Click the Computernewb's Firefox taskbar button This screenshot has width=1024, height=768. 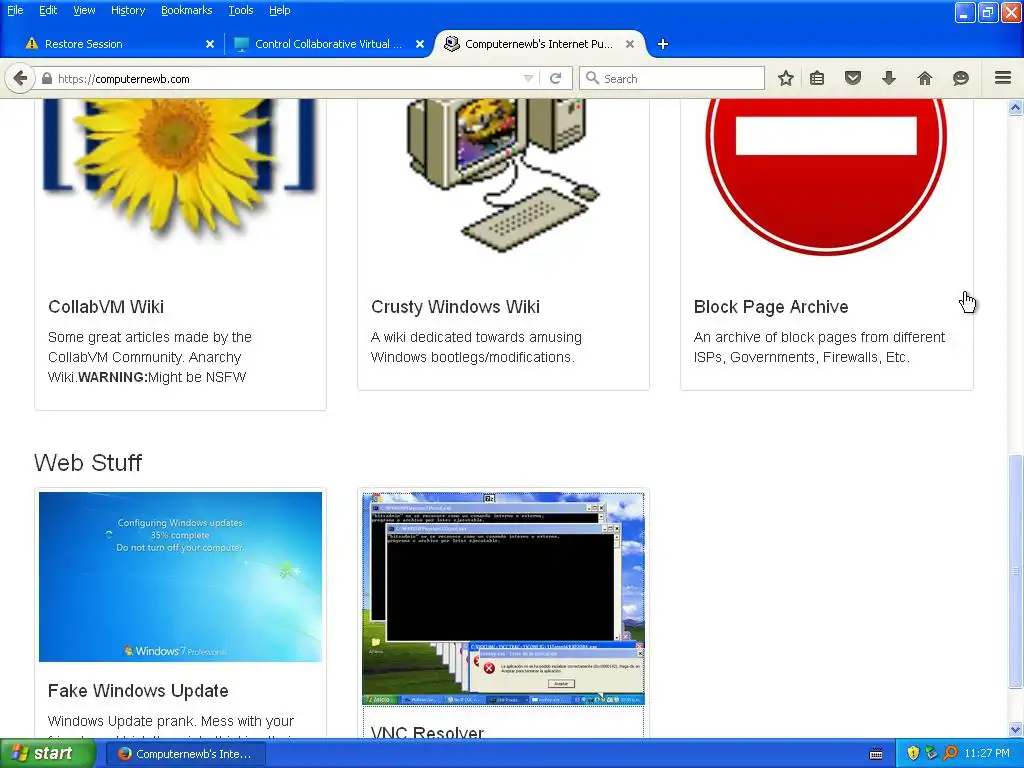click(x=185, y=754)
